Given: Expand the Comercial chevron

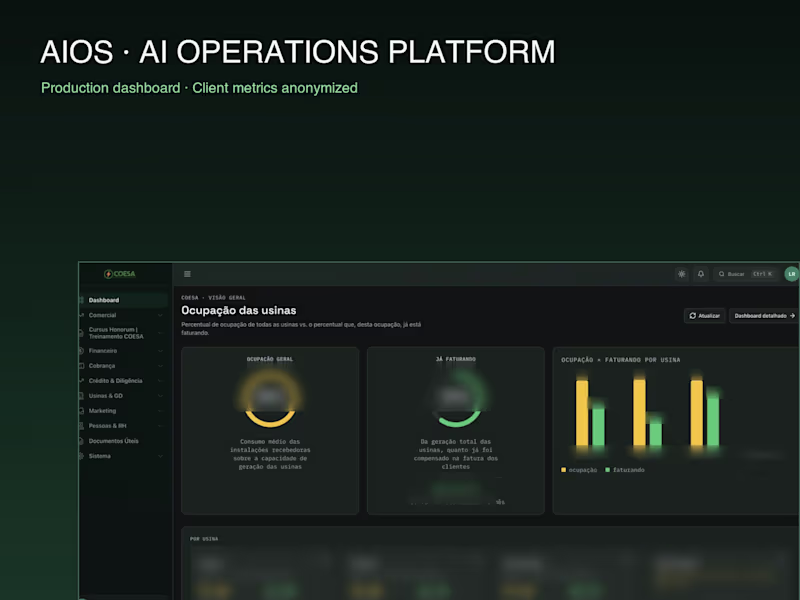Looking at the screenshot, I should tap(160, 315).
